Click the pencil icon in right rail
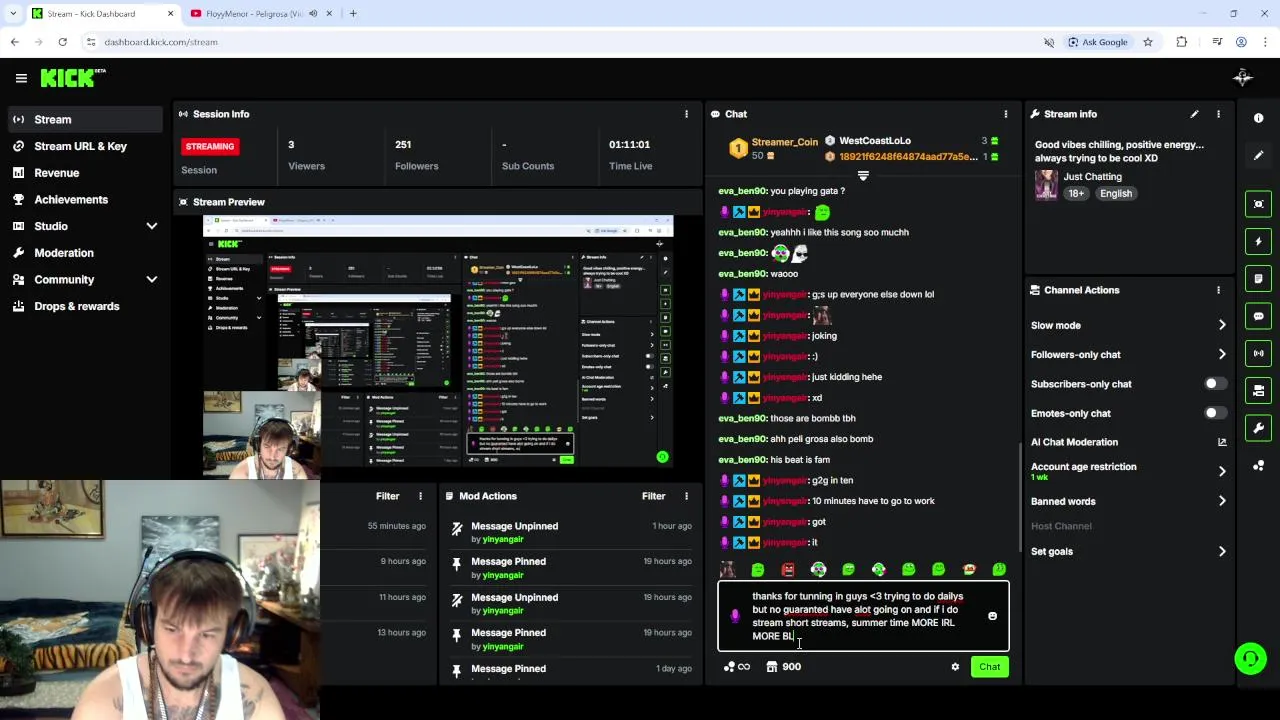 click(x=1258, y=155)
